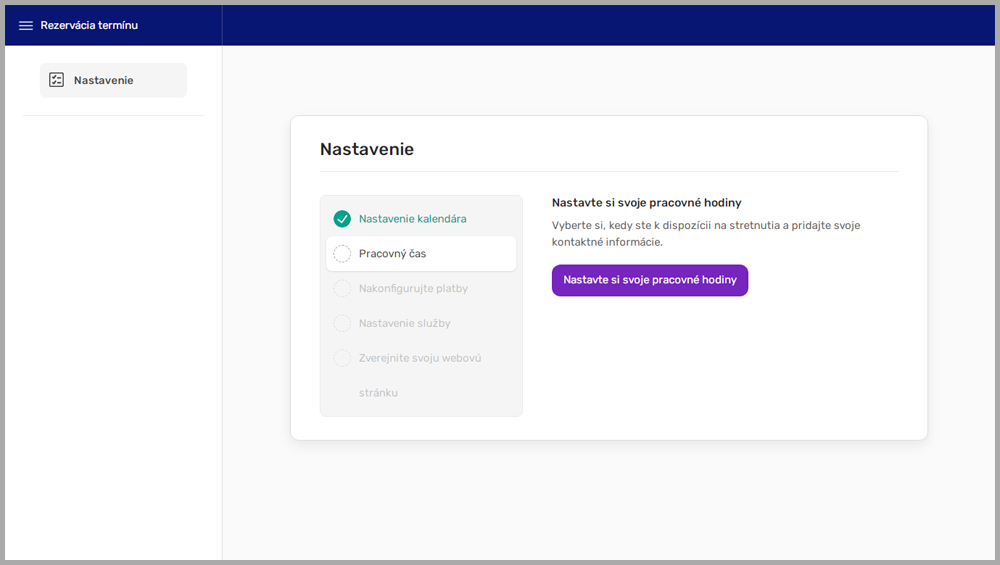This screenshot has height=565, width=1000.
Task: Click circle beside Zverejnite svoju webovú stránku
Action: pyautogui.click(x=342, y=358)
